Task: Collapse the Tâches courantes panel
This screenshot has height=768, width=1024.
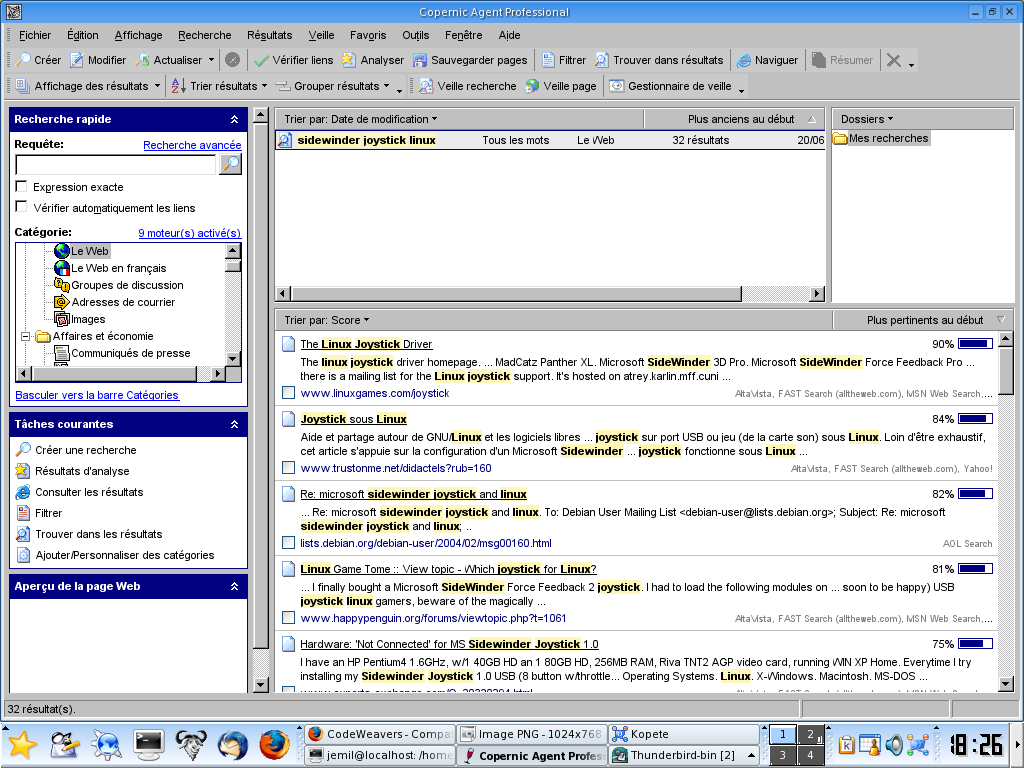Action: (x=234, y=424)
